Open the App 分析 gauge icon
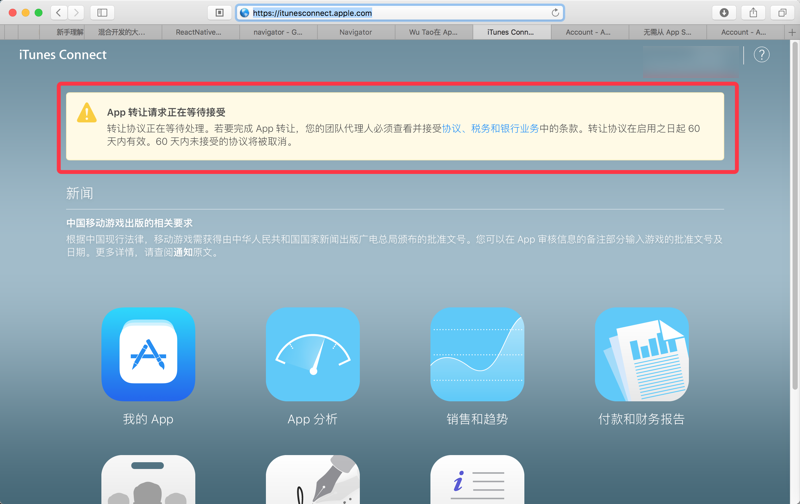Screen dimensions: 800x504 click(313, 354)
